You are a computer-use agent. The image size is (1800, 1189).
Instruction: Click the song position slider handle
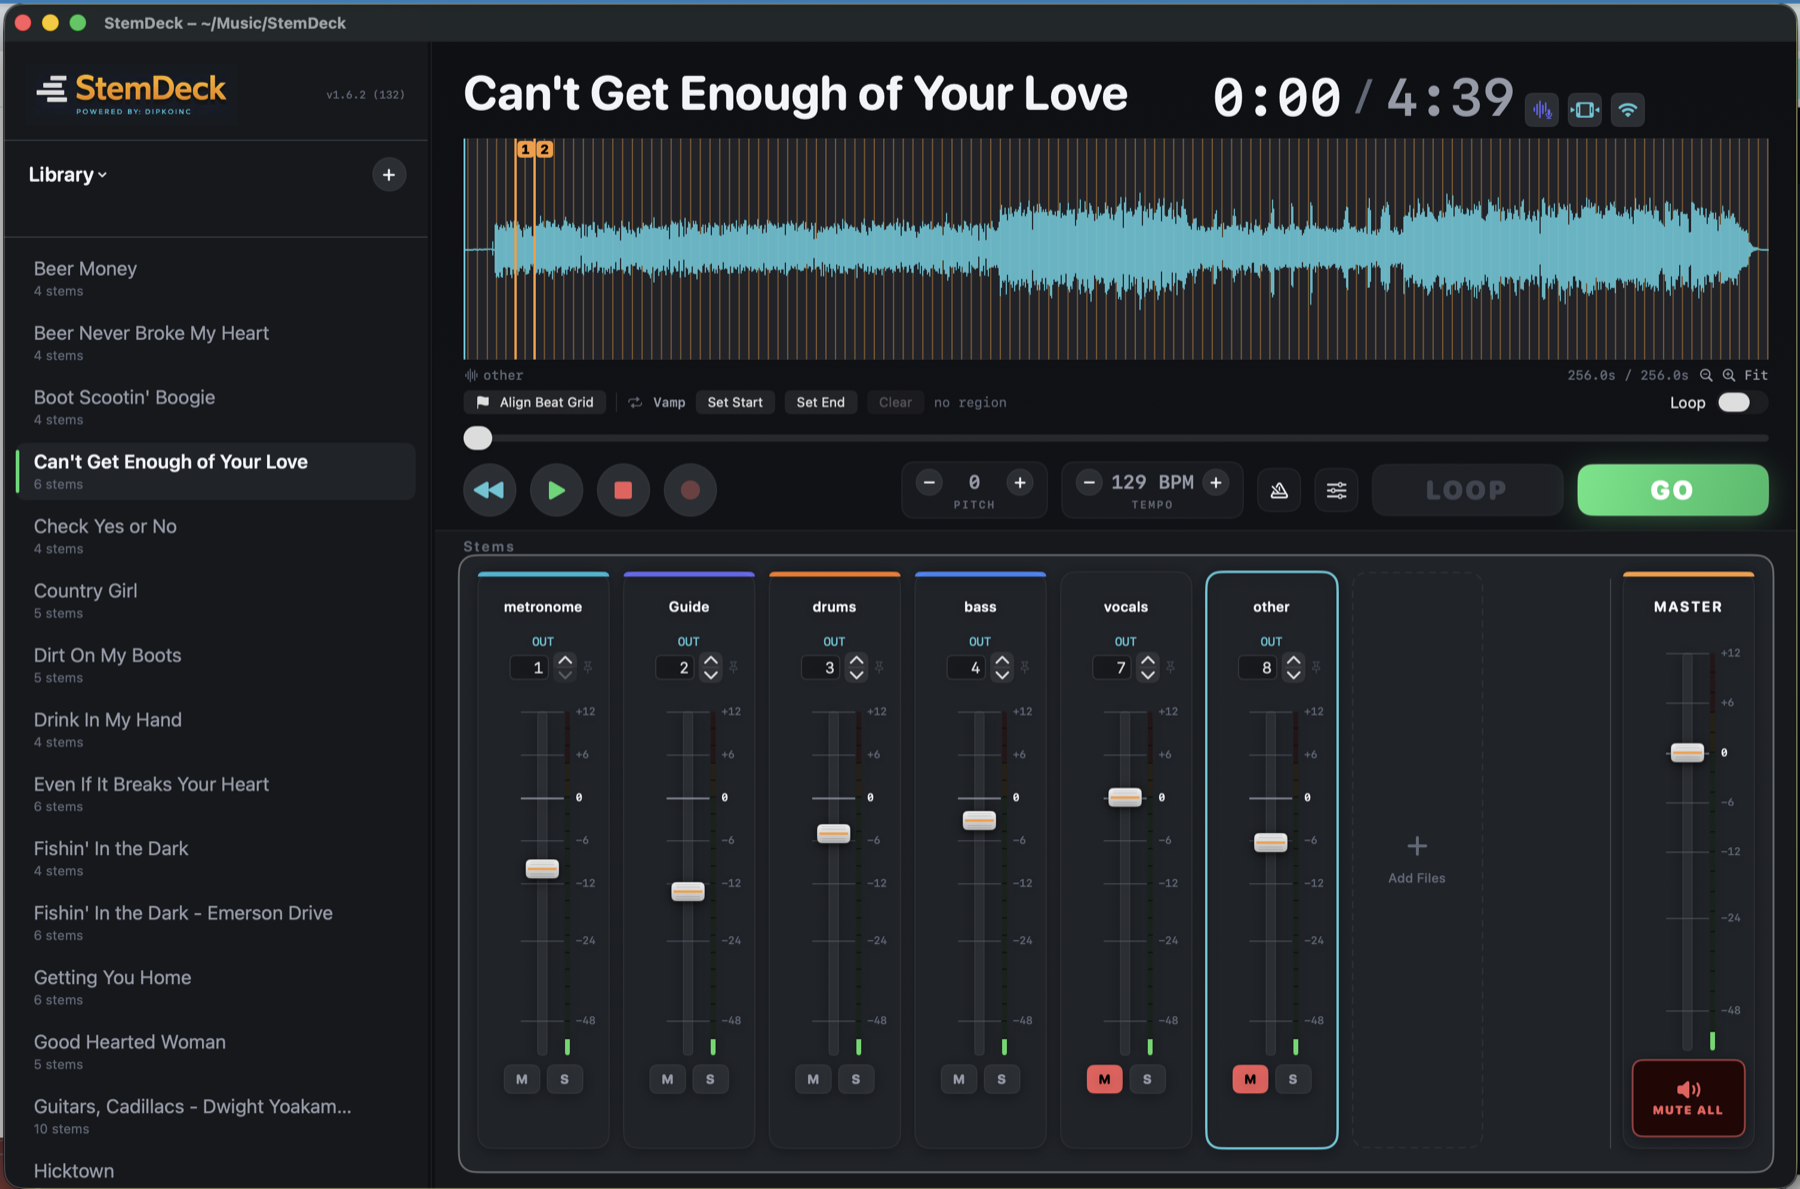(x=478, y=438)
